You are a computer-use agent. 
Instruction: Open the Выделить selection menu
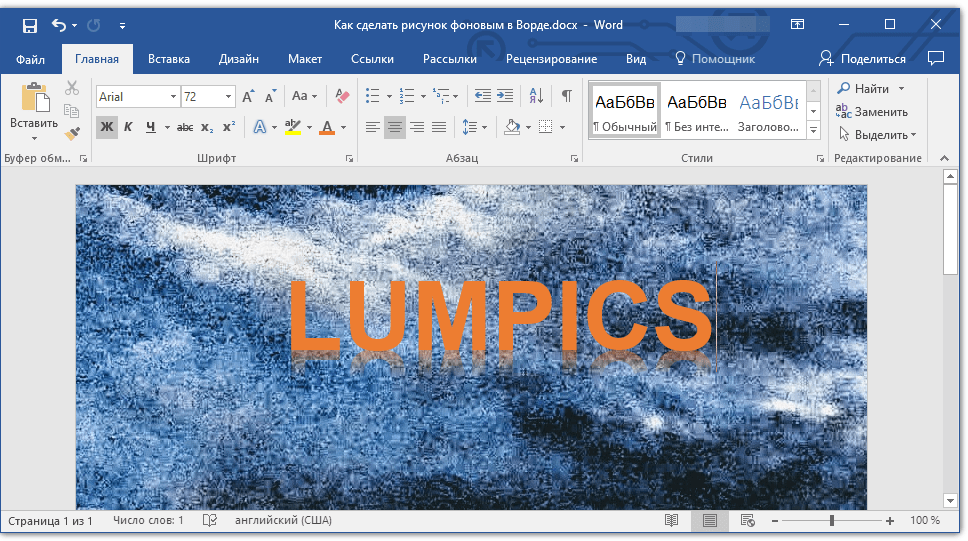pos(877,135)
